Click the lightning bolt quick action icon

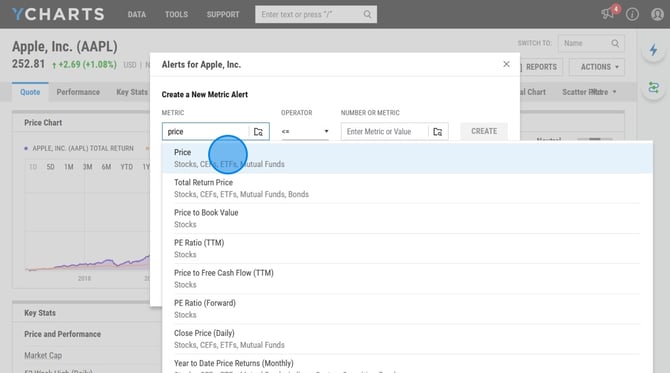(x=653, y=50)
